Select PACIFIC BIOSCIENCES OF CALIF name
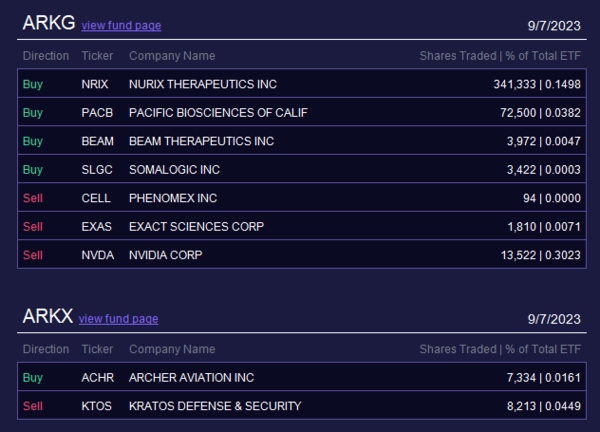 click(218, 113)
